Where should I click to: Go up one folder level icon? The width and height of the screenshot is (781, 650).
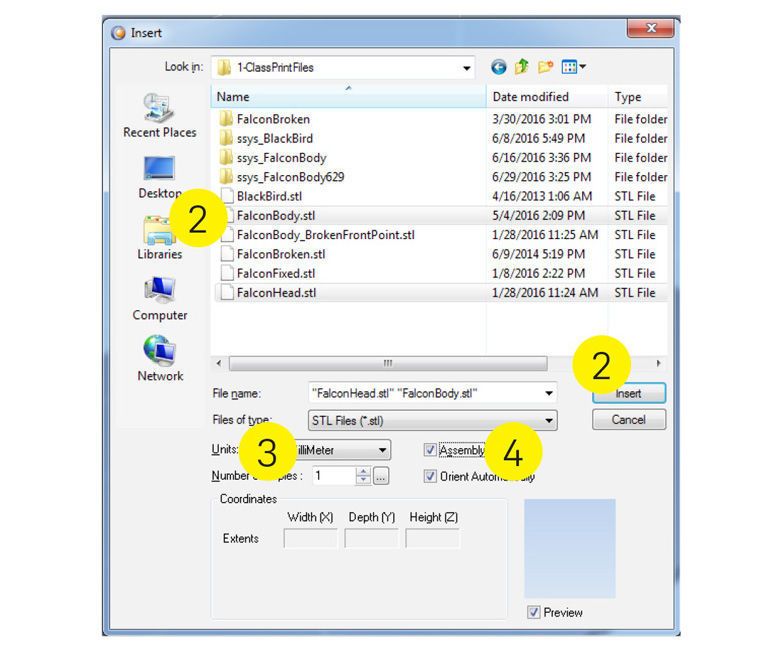[x=521, y=67]
